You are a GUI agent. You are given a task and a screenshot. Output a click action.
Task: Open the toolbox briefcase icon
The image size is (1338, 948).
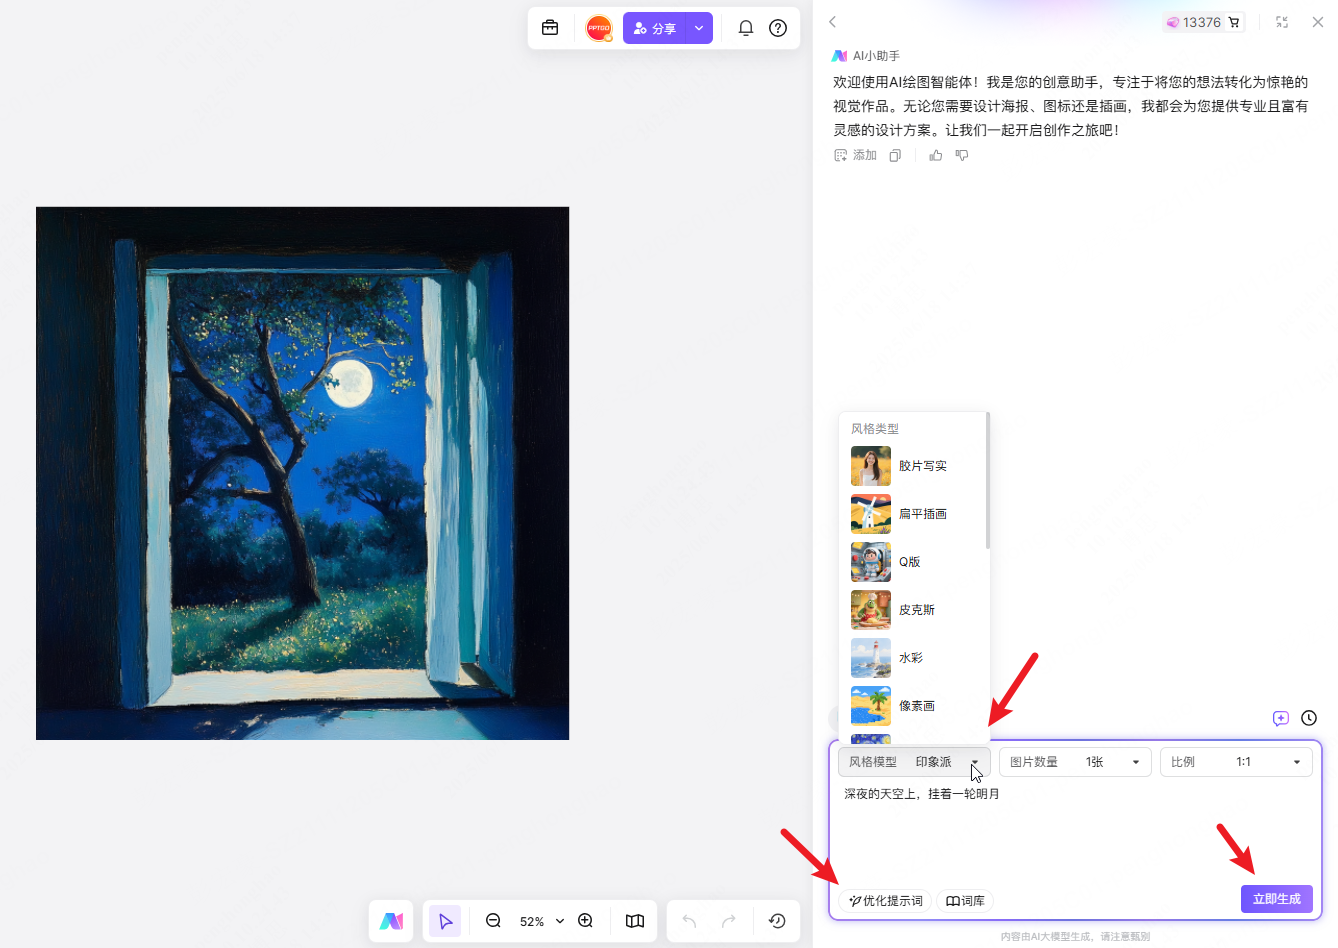tap(550, 28)
